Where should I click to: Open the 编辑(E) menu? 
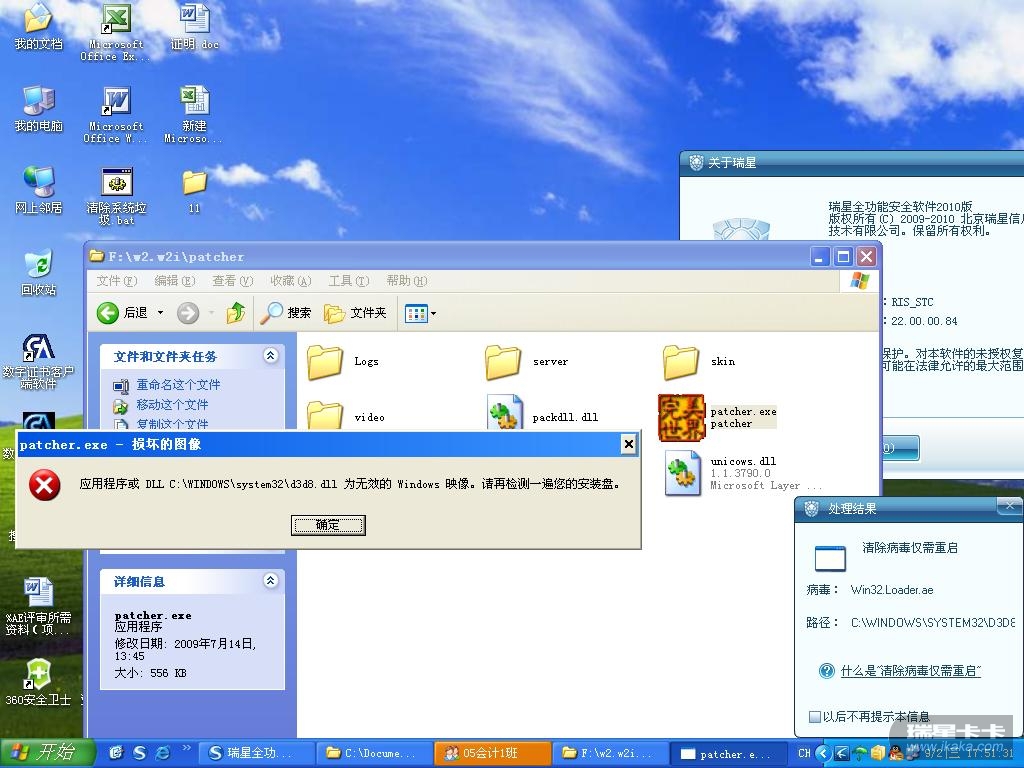[x=174, y=281]
